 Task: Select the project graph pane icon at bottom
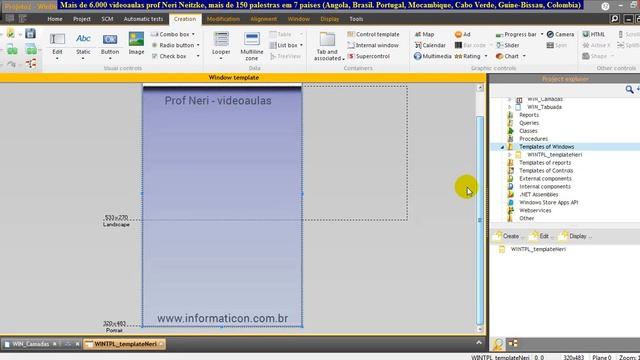[513, 344]
